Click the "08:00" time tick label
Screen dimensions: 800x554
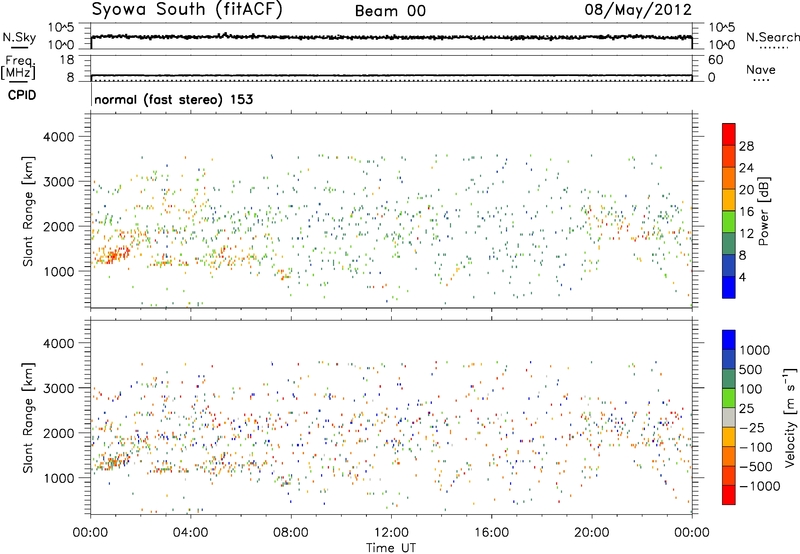click(291, 533)
